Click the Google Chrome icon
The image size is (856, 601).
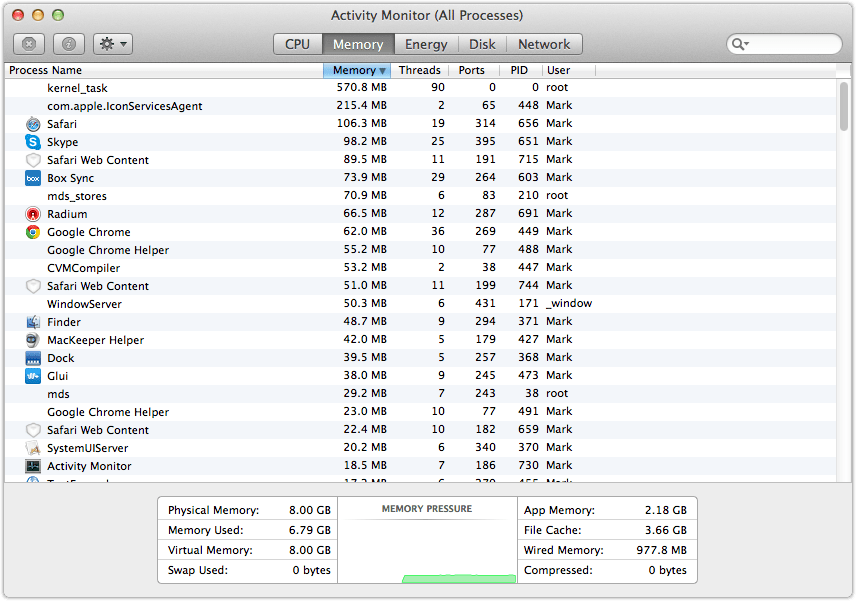pyautogui.click(x=33, y=232)
